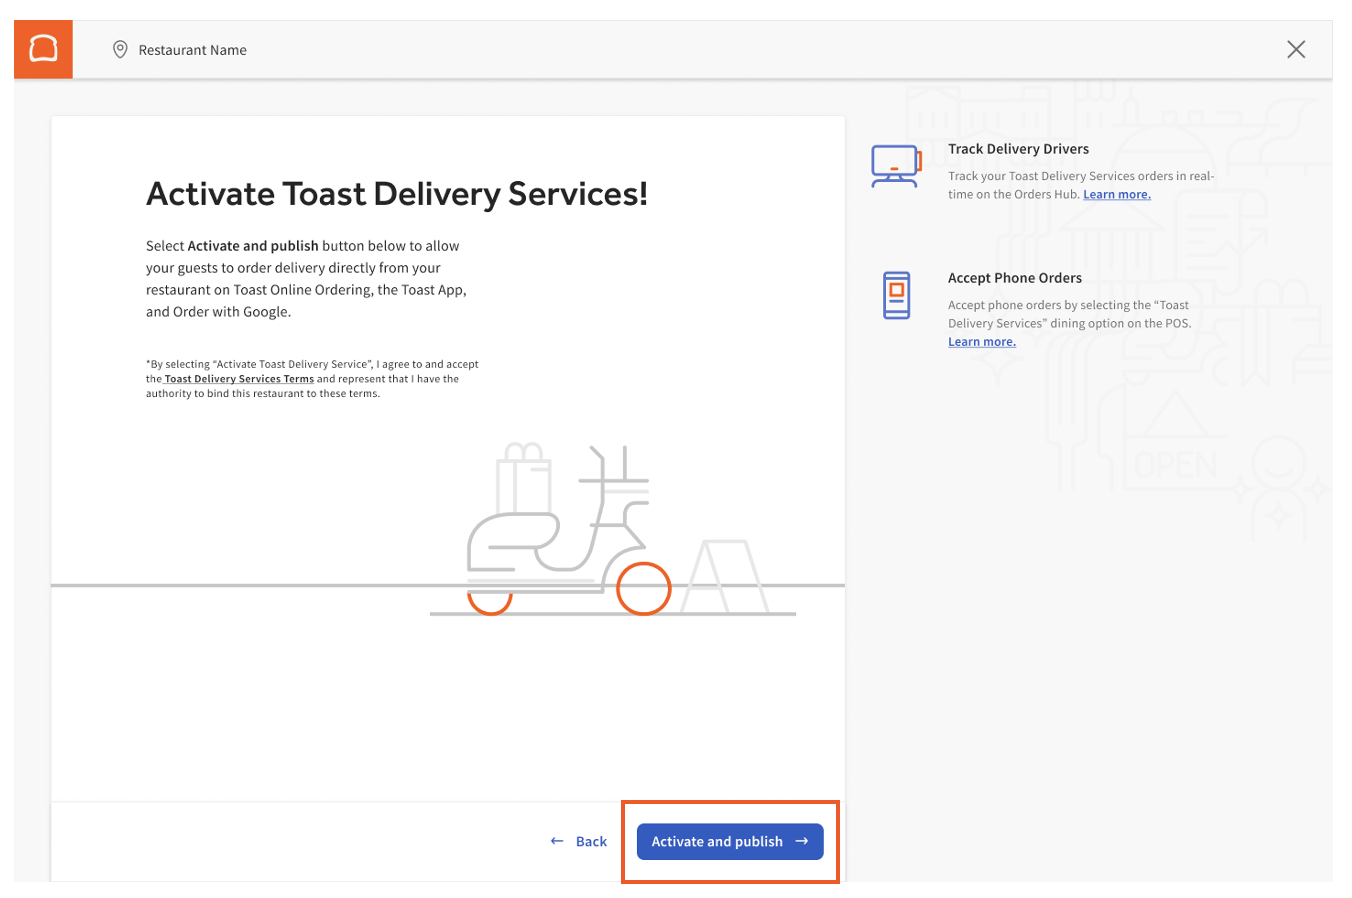The height and width of the screenshot is (898, 1352).
Task: Open the Toast Delivery Services Terms link
Action: point(238,378)
